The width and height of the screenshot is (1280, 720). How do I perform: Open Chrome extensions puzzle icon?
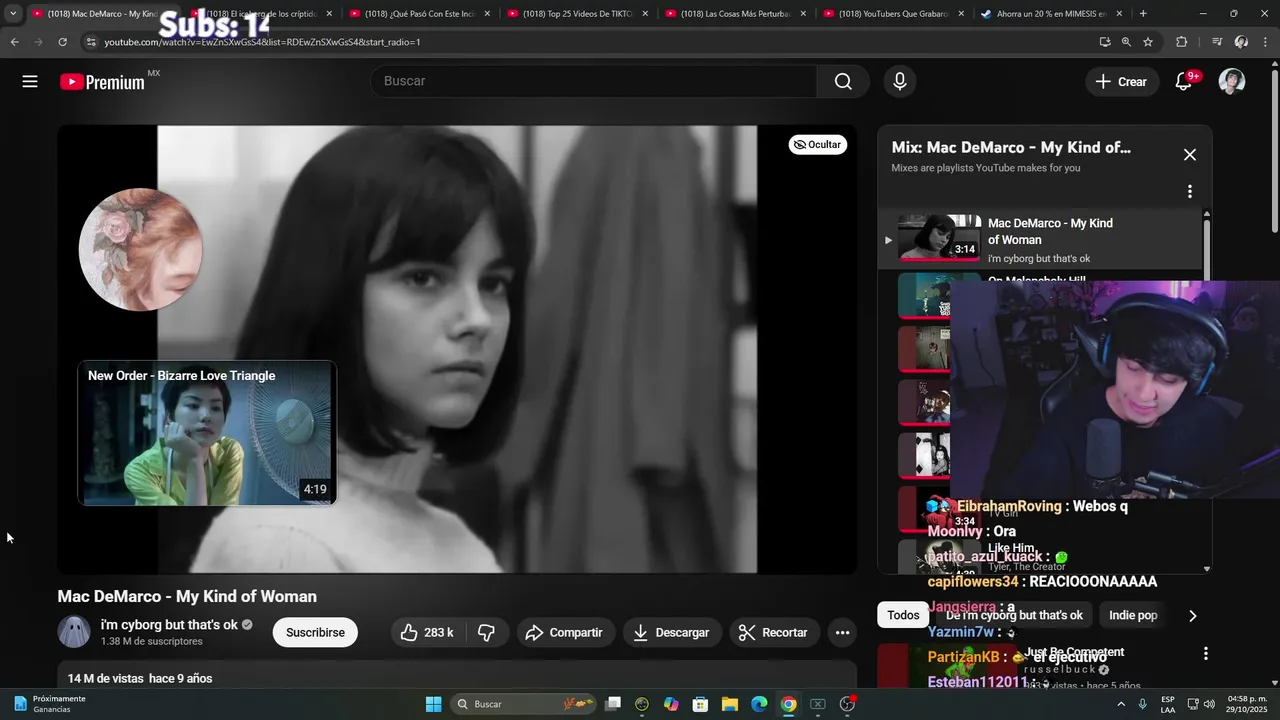coord(1182,42)
